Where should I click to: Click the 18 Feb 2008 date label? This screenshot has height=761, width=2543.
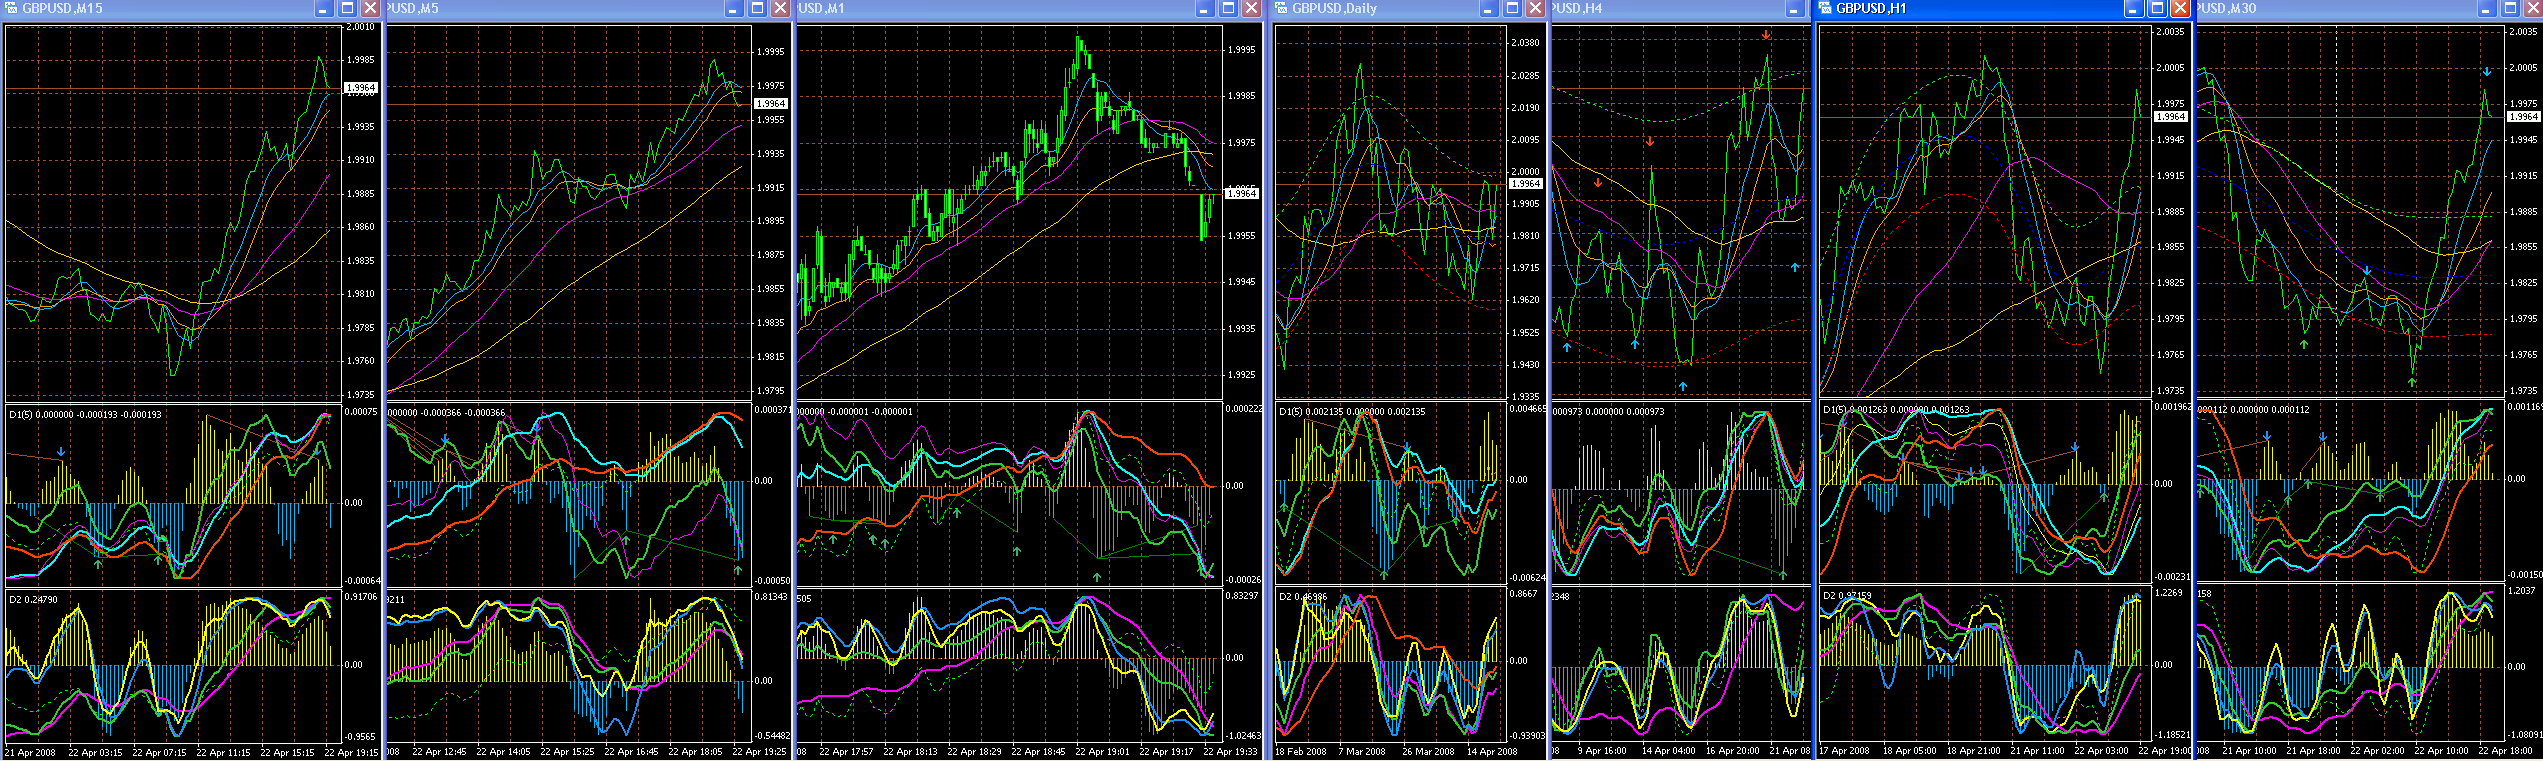pyautogui.click(x=1301, y=751)
